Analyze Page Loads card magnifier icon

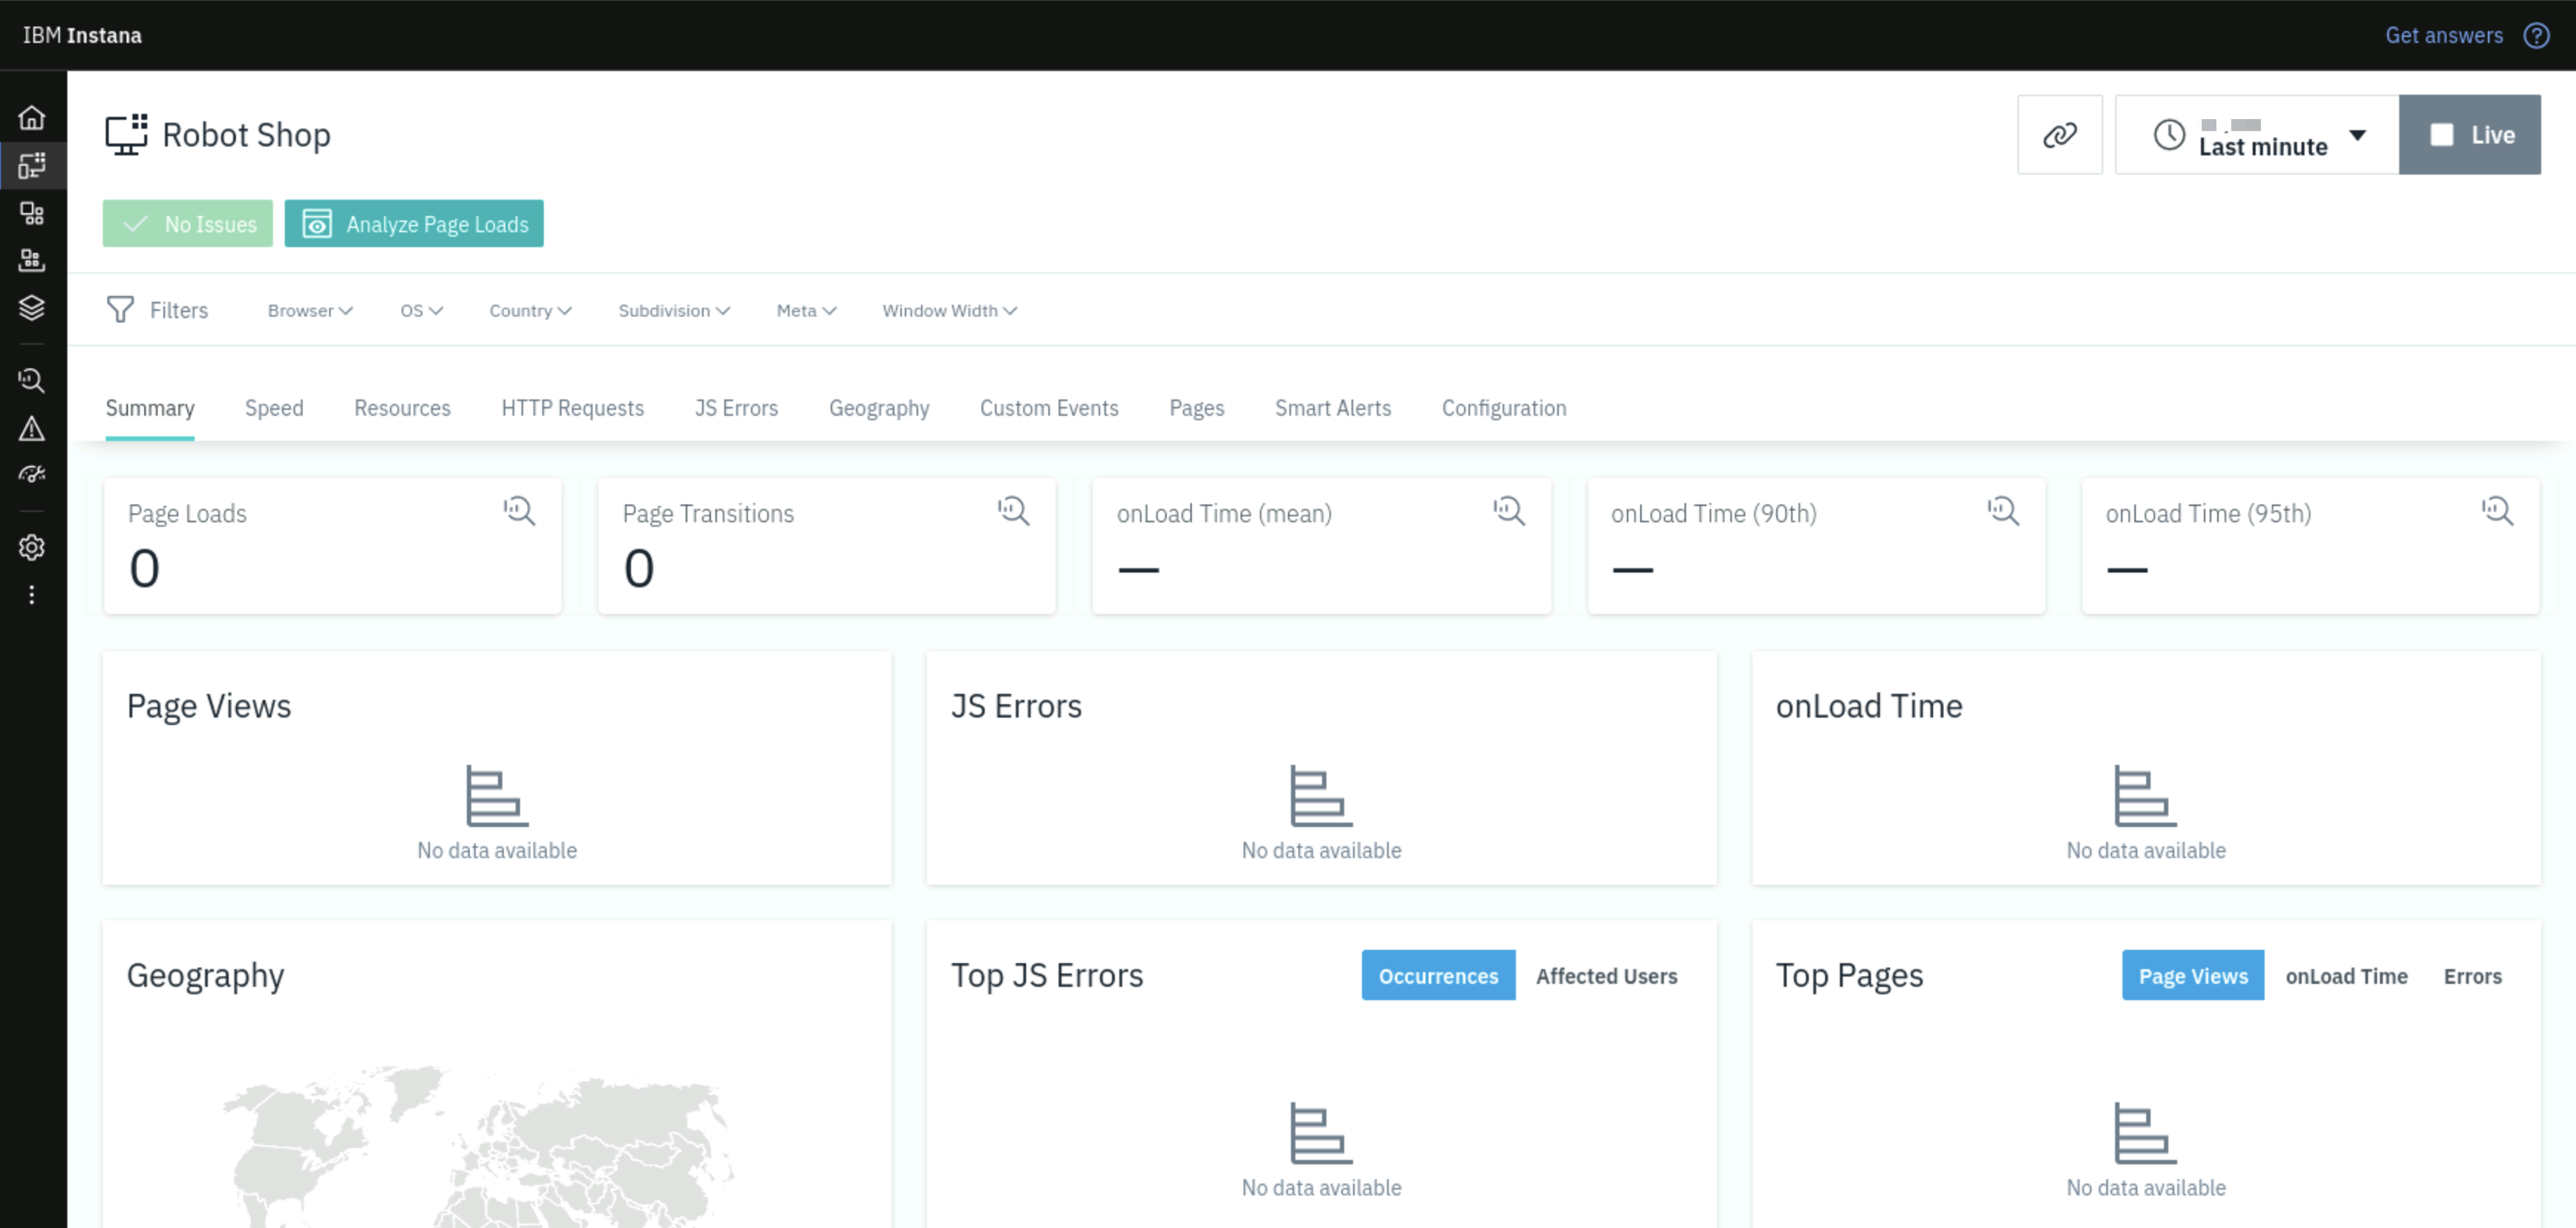coord(519,511)
